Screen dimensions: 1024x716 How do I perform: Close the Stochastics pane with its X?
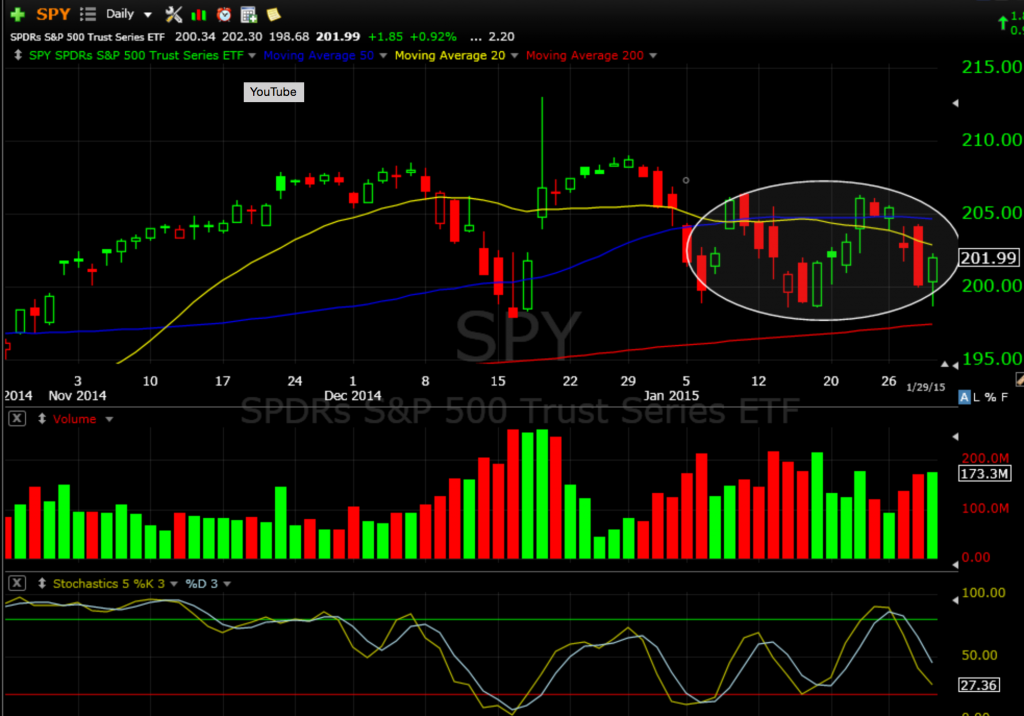[x=17, y=583]
